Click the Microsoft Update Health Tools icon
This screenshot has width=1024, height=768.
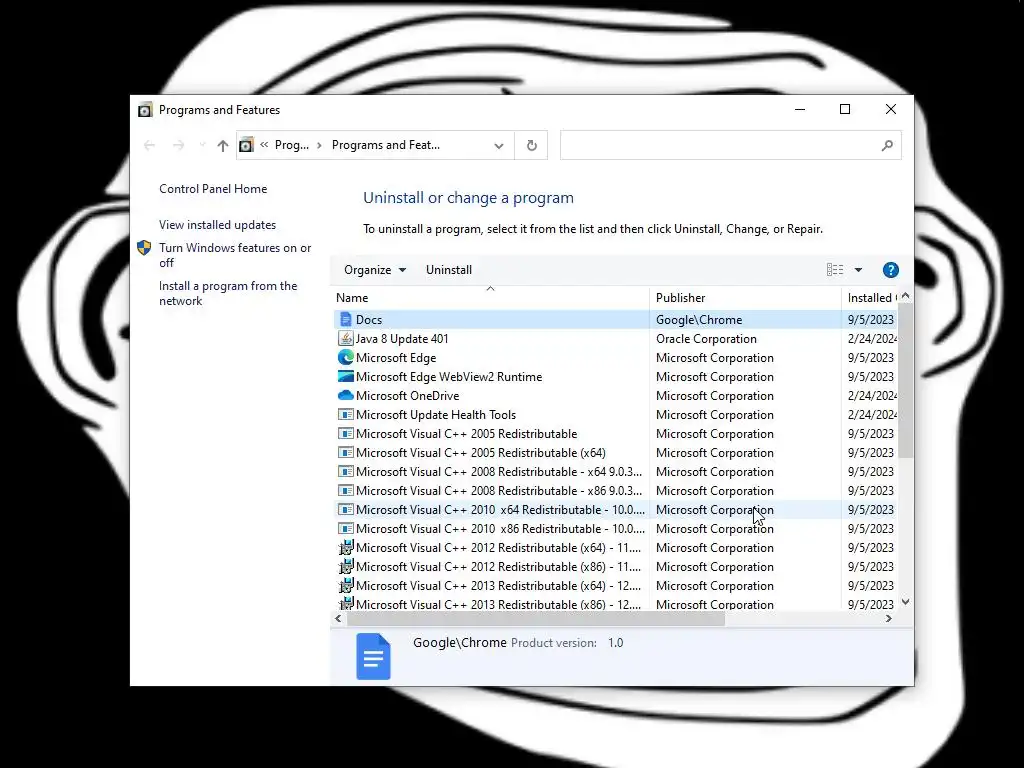[345, 414]
